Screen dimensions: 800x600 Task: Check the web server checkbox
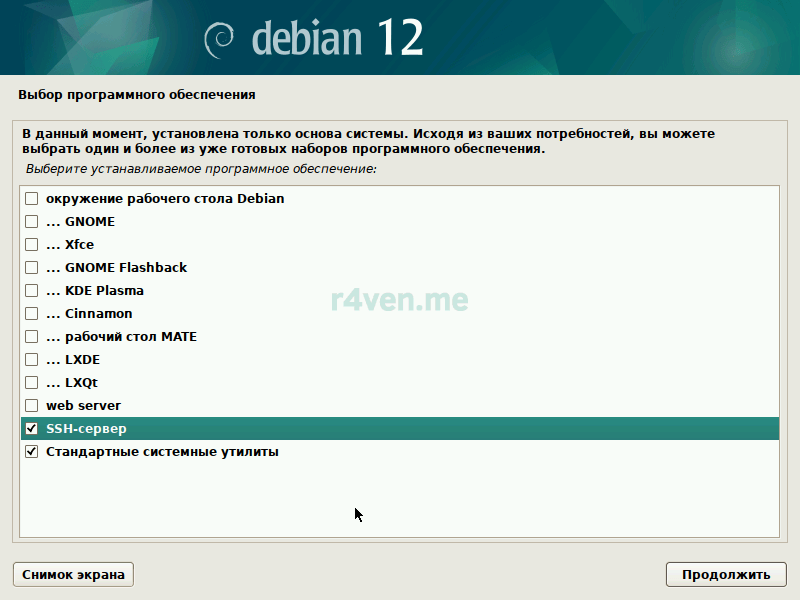[32, 406]
